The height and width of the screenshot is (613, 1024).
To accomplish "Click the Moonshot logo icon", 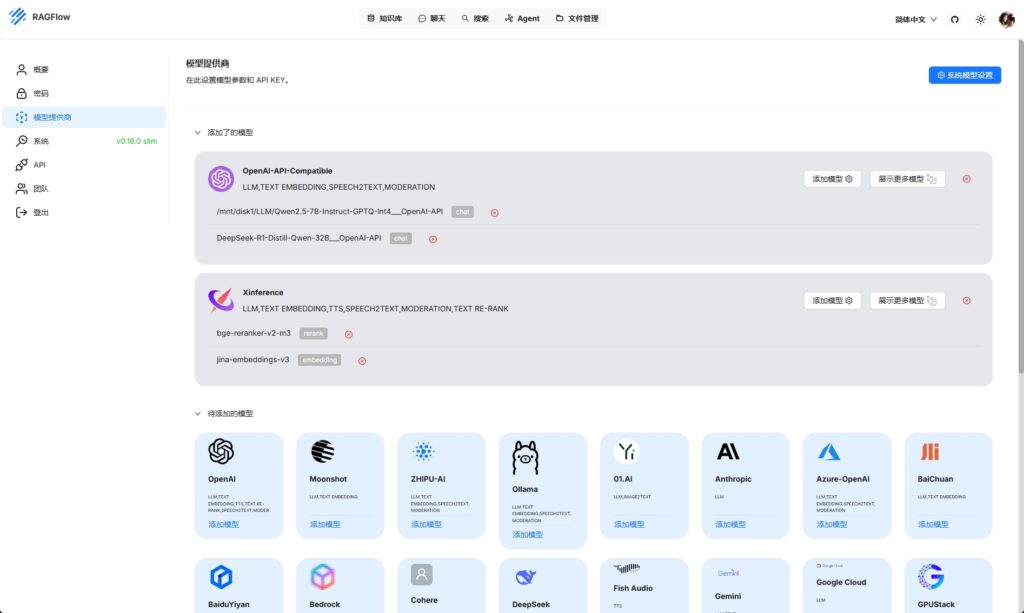I will tap(323, 451).
